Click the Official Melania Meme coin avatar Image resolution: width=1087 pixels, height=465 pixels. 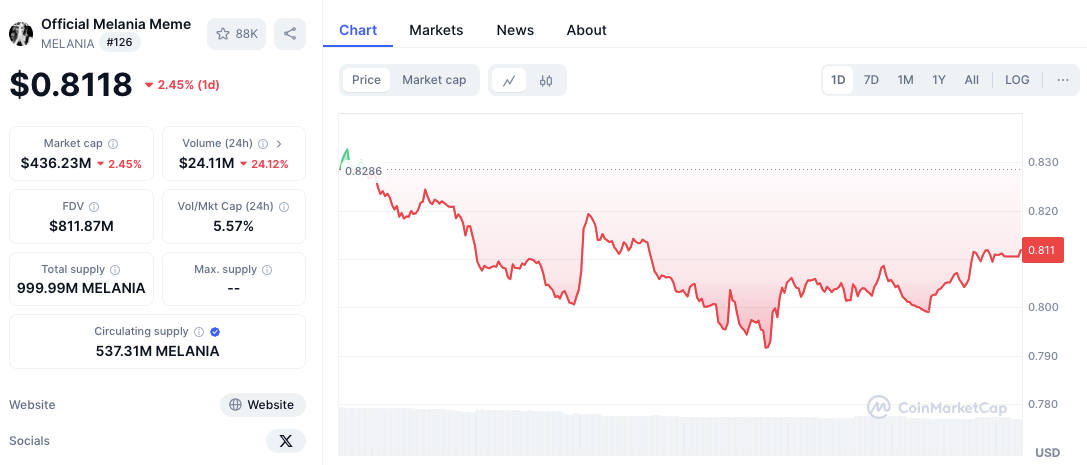pos(21,34)
